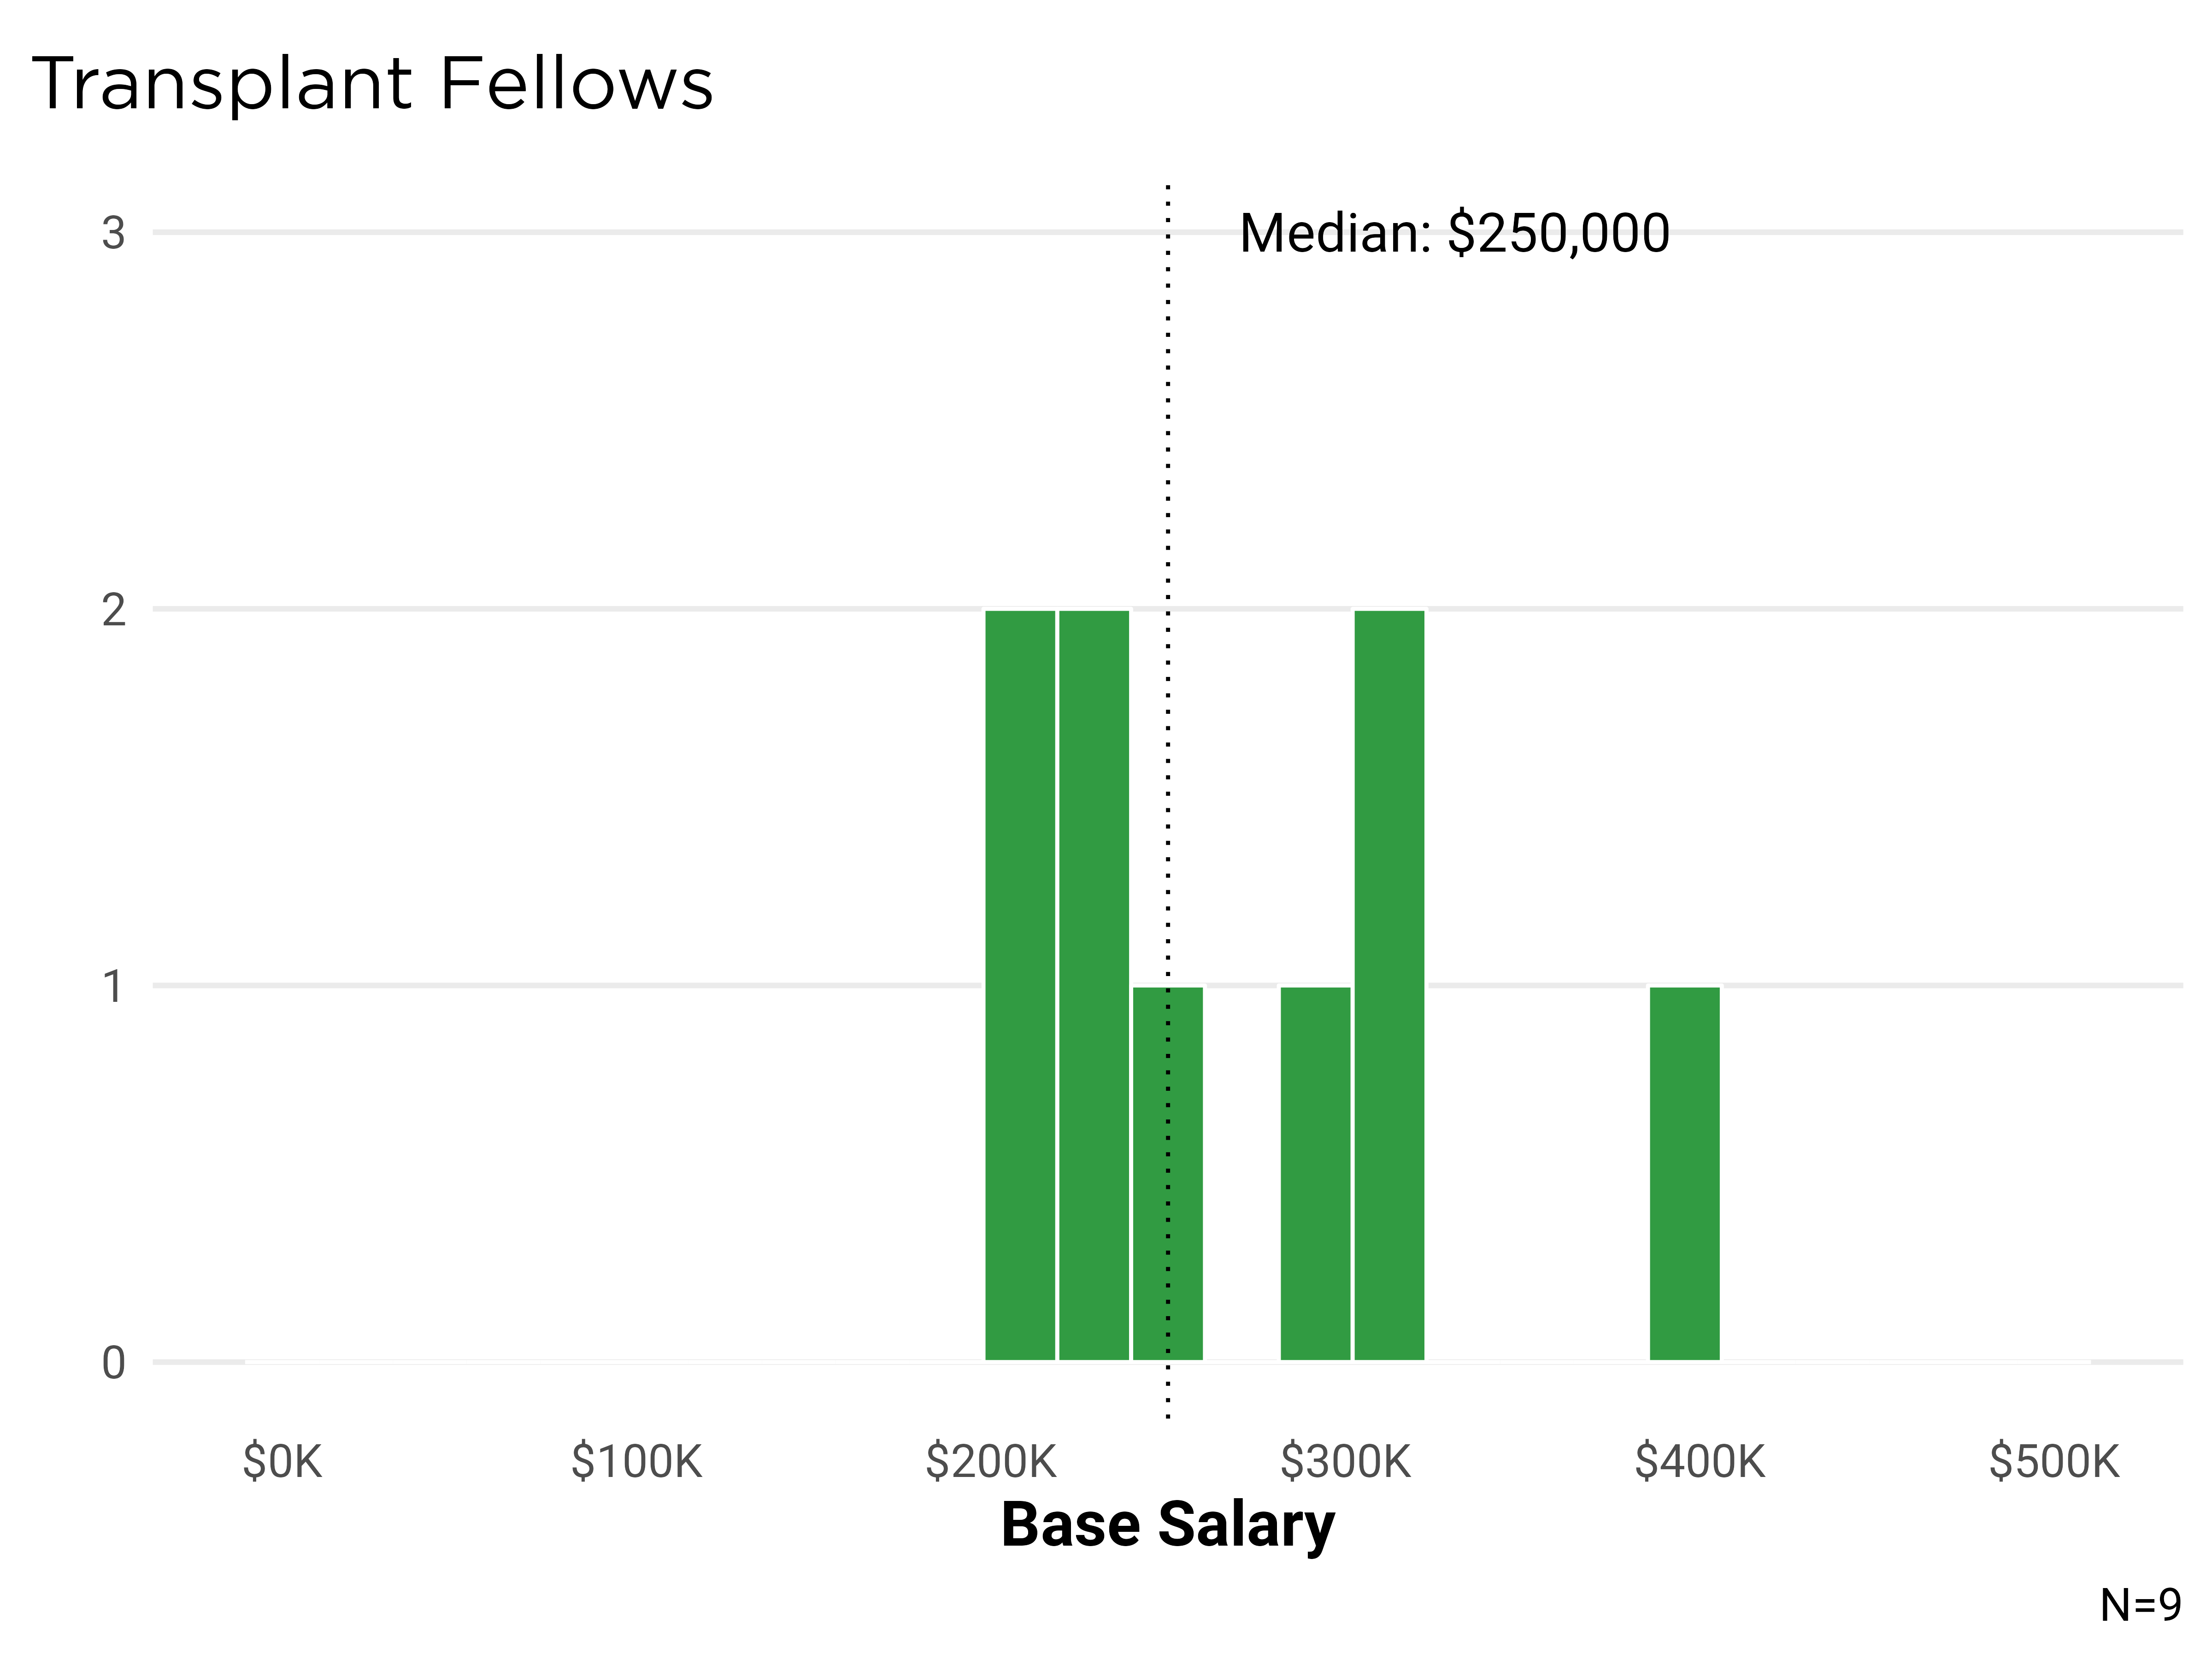Image resolution: width=2212 pixels, height=1659 pixels.
Task: Click the y-axis label 1
Action: click(x=113, y=986)
